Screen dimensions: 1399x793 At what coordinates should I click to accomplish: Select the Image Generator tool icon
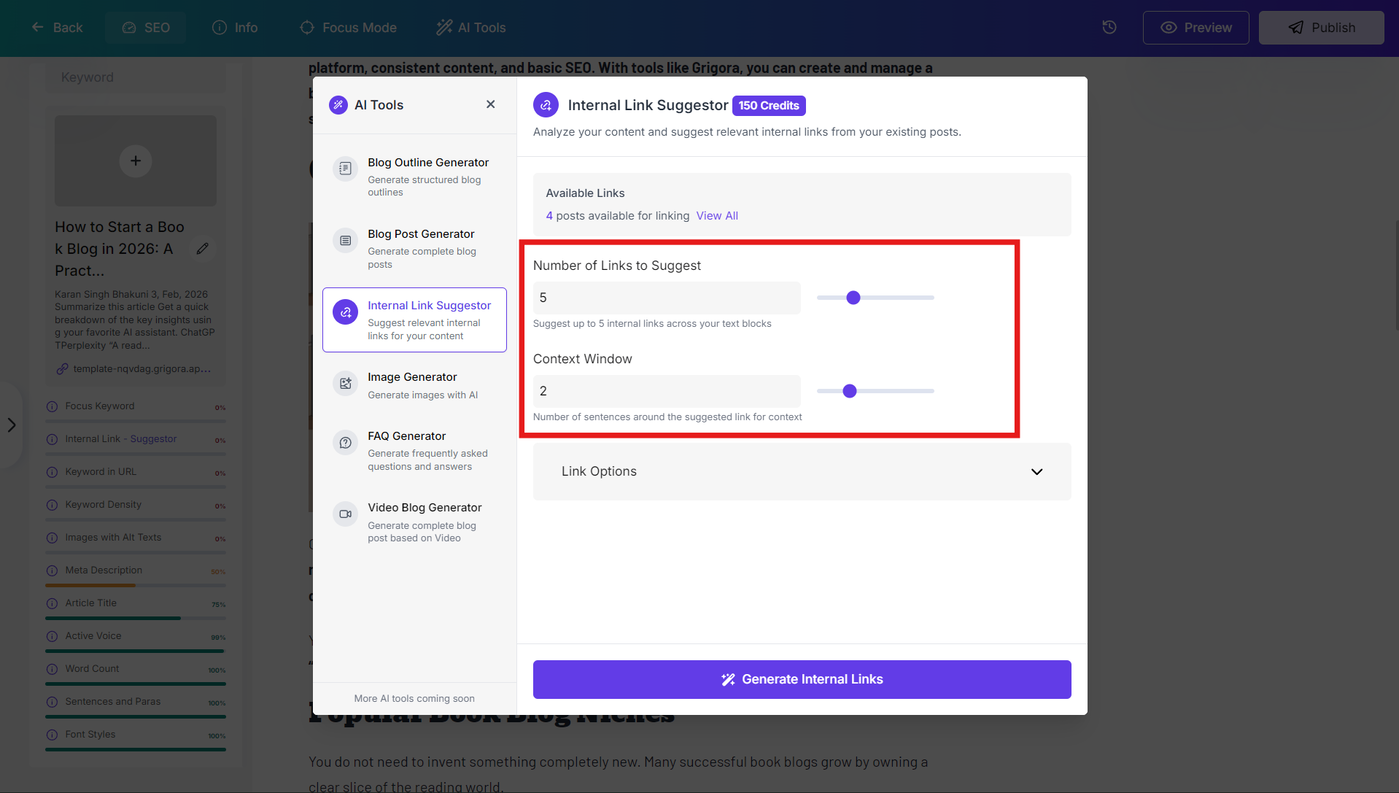[x=345, y=383]
